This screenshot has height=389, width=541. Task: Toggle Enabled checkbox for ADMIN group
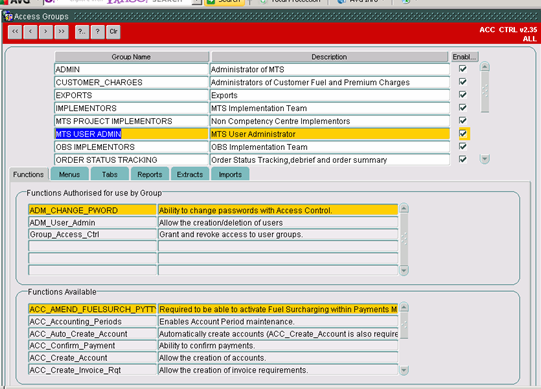point(463,69)
